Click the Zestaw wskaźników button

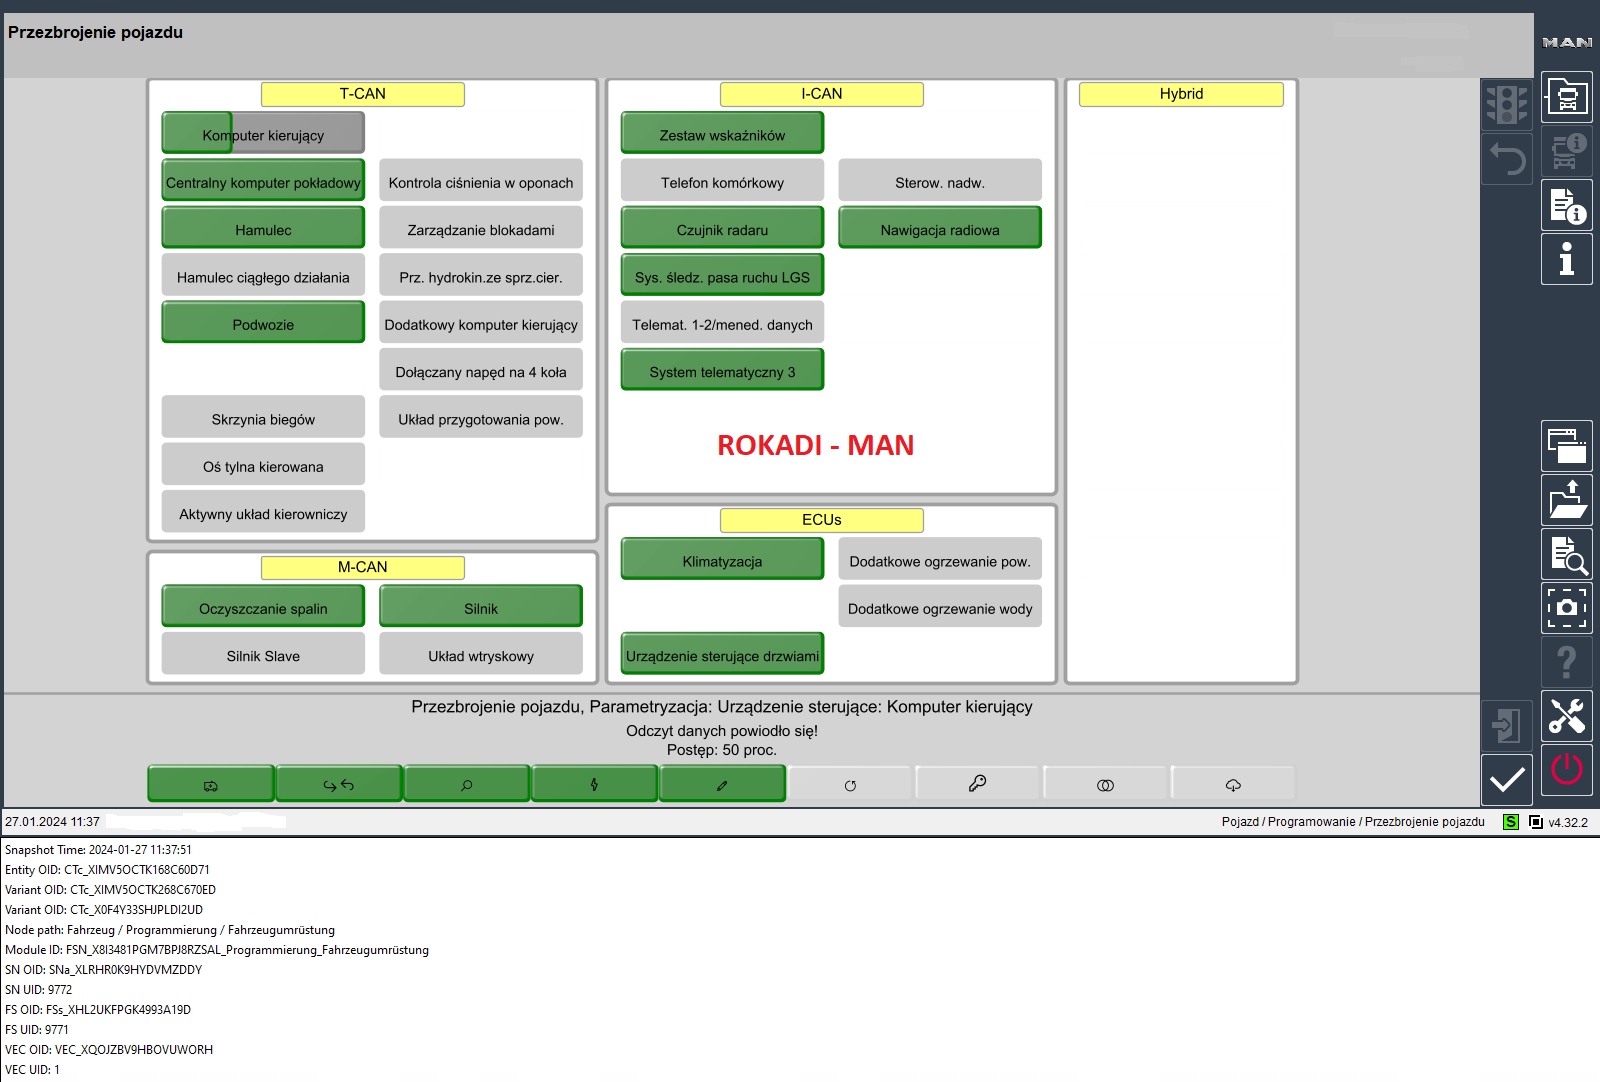point(722,134)
